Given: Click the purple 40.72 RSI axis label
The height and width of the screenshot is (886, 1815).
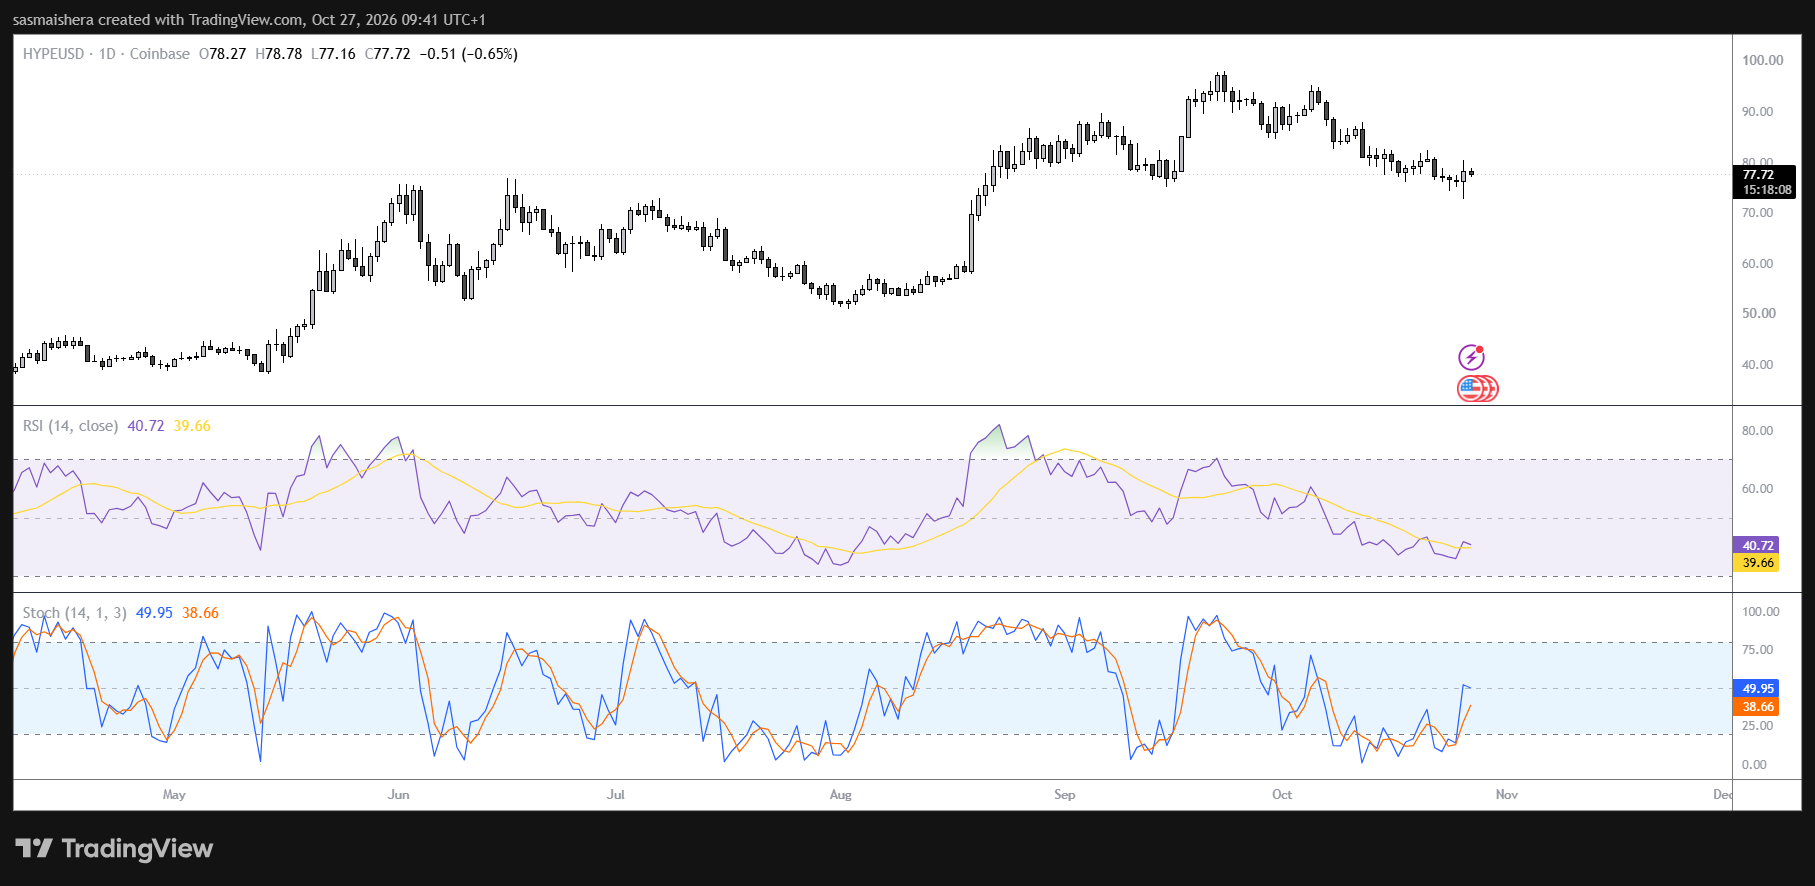Looking at the screenshot, I should pos(1757,545).
